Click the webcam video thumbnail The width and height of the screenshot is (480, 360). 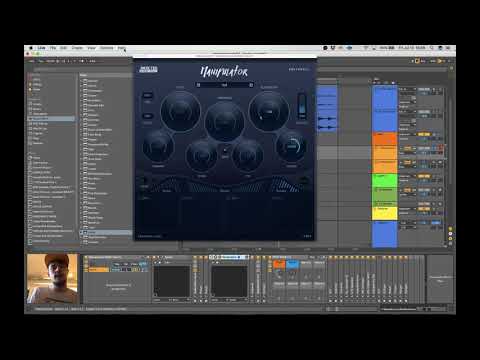point(52,279)
